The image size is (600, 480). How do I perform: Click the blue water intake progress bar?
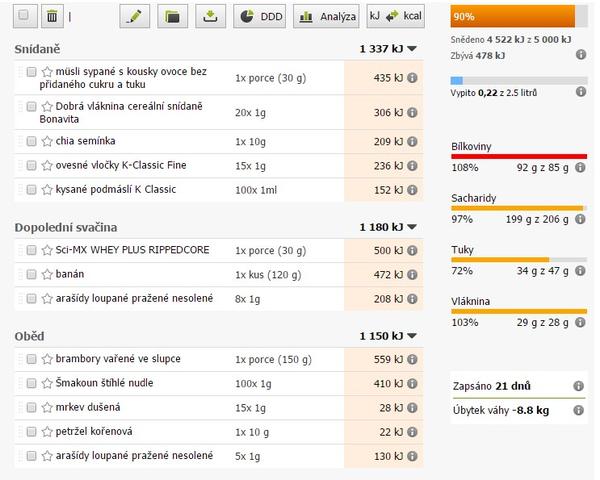tap(513, 79)
